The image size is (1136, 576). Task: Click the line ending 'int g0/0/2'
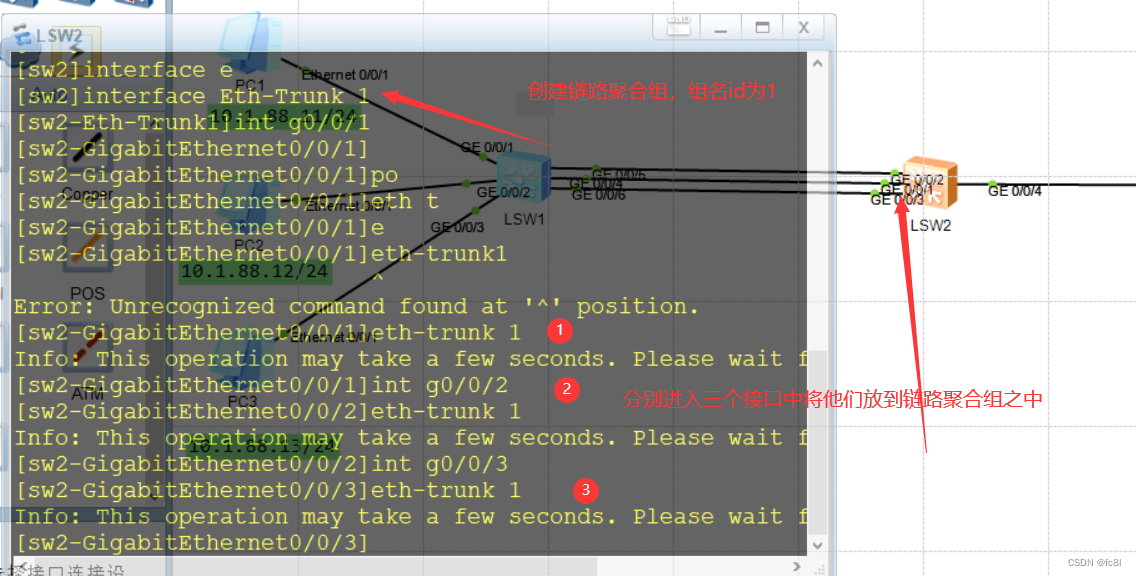[262, 385]
